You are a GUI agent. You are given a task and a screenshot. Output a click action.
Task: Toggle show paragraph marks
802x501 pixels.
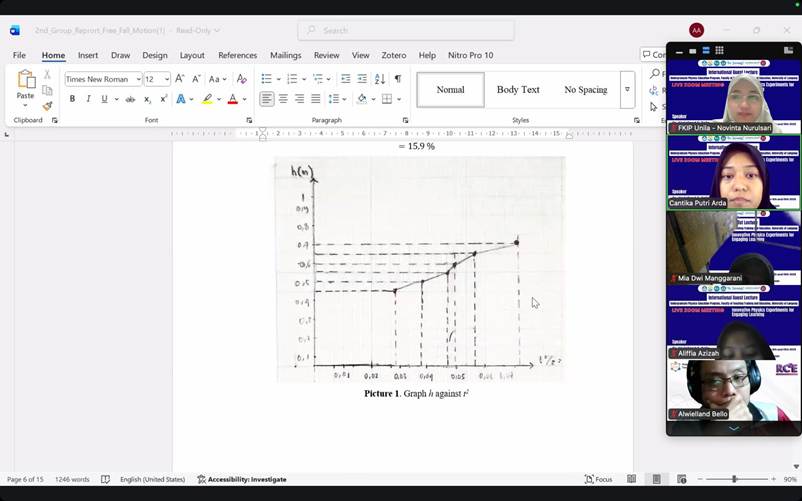(397, 79)
